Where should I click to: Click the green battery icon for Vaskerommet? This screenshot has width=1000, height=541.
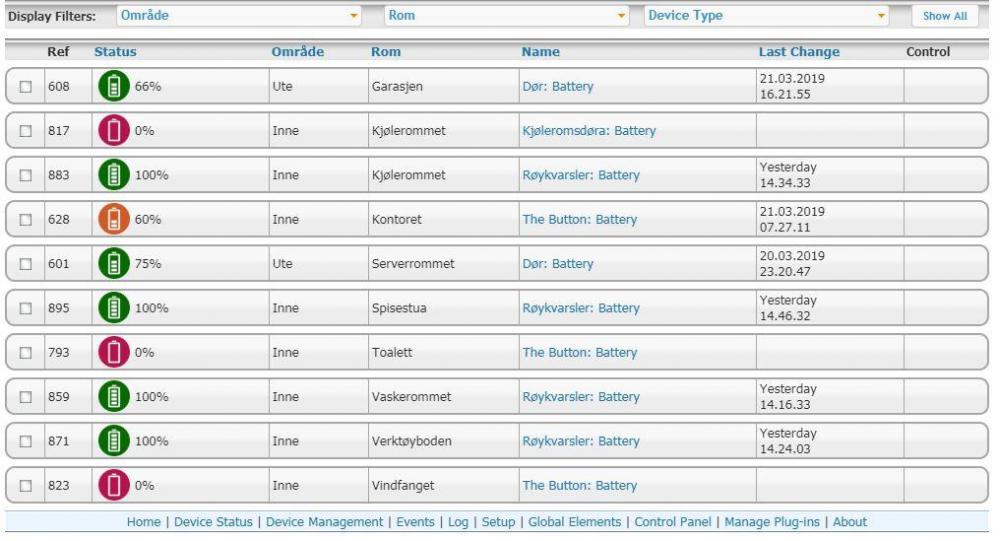[112, 397]
